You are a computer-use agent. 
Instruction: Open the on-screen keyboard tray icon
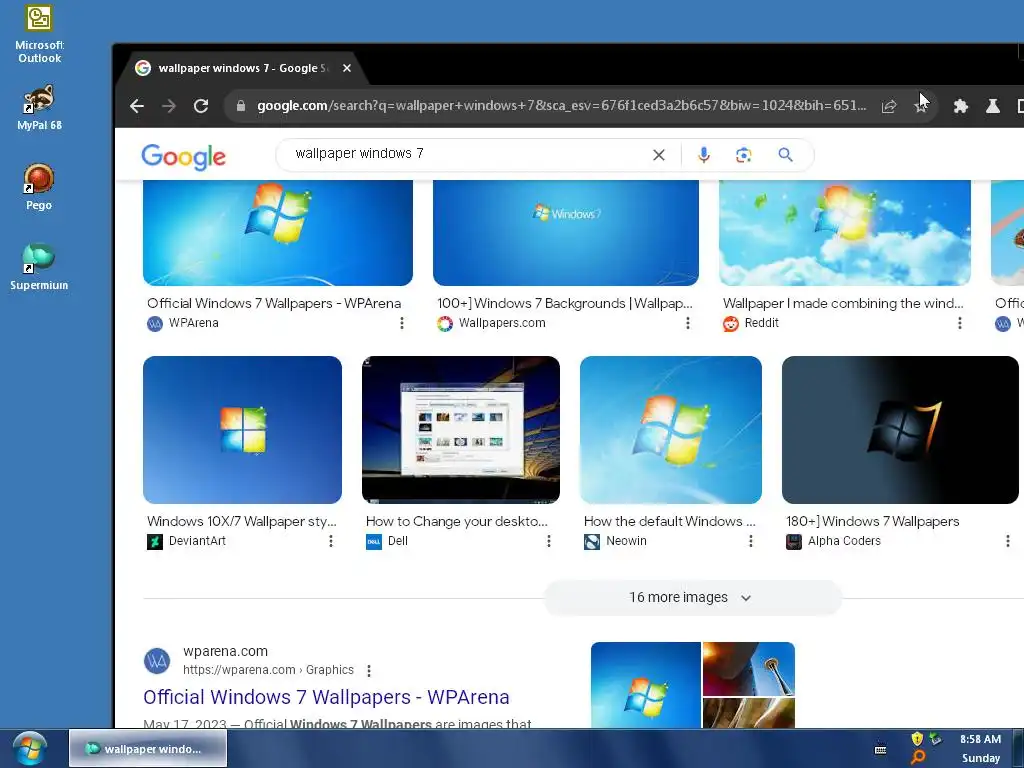coord(880,749)
